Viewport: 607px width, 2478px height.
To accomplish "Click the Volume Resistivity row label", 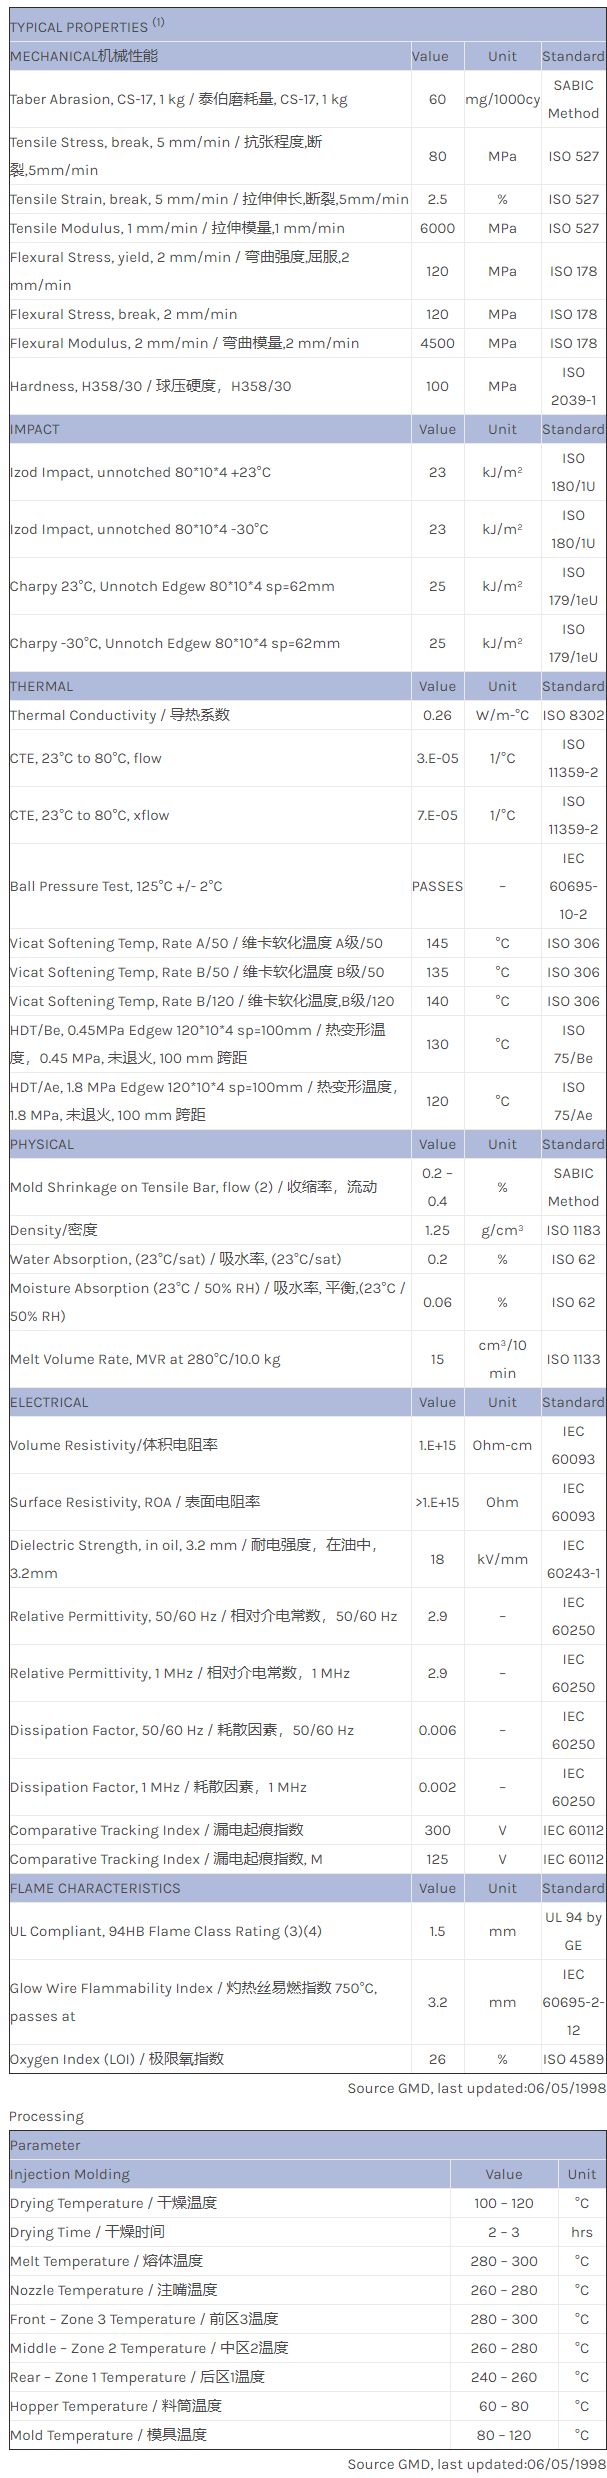I will 114,1445.
